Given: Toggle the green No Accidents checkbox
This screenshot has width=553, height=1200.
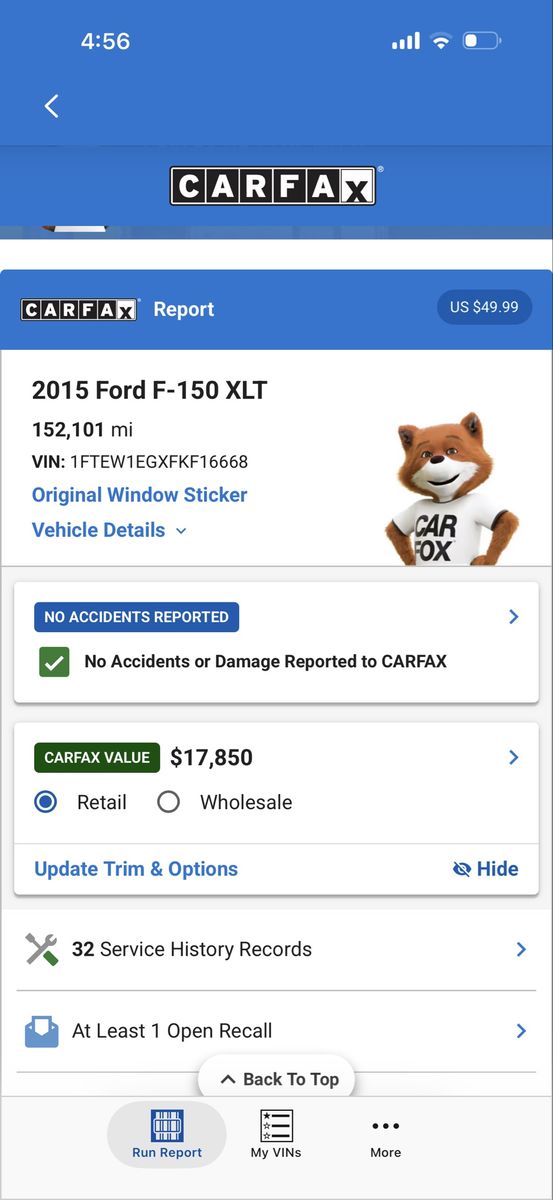Looking at the screenshot, I should 54,662.
